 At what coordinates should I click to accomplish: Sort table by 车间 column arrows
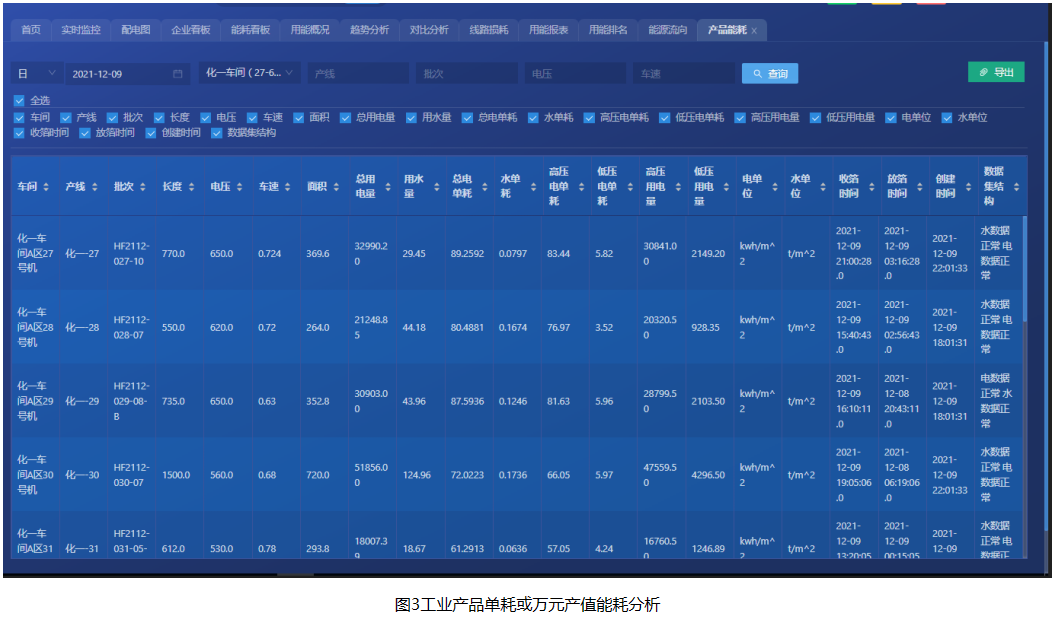(x=46, y=187)
